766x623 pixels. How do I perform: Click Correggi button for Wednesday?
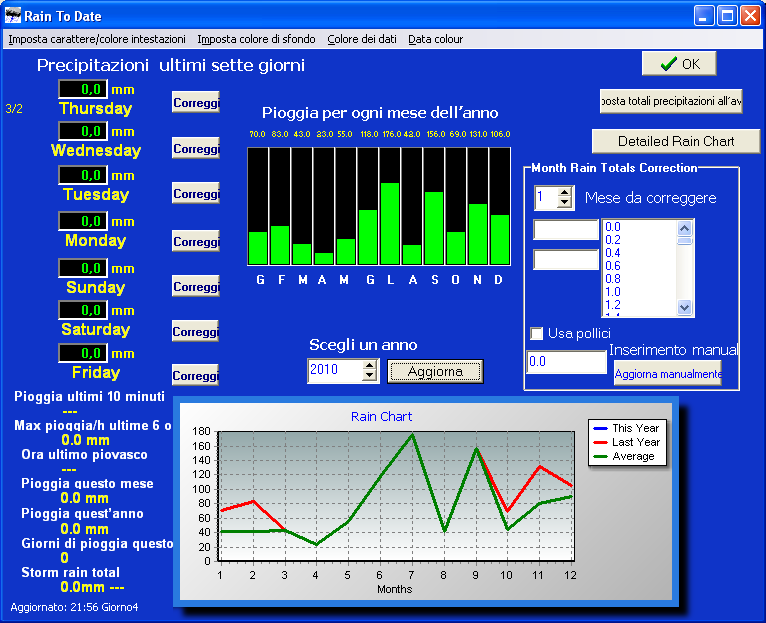click(195, 148)
